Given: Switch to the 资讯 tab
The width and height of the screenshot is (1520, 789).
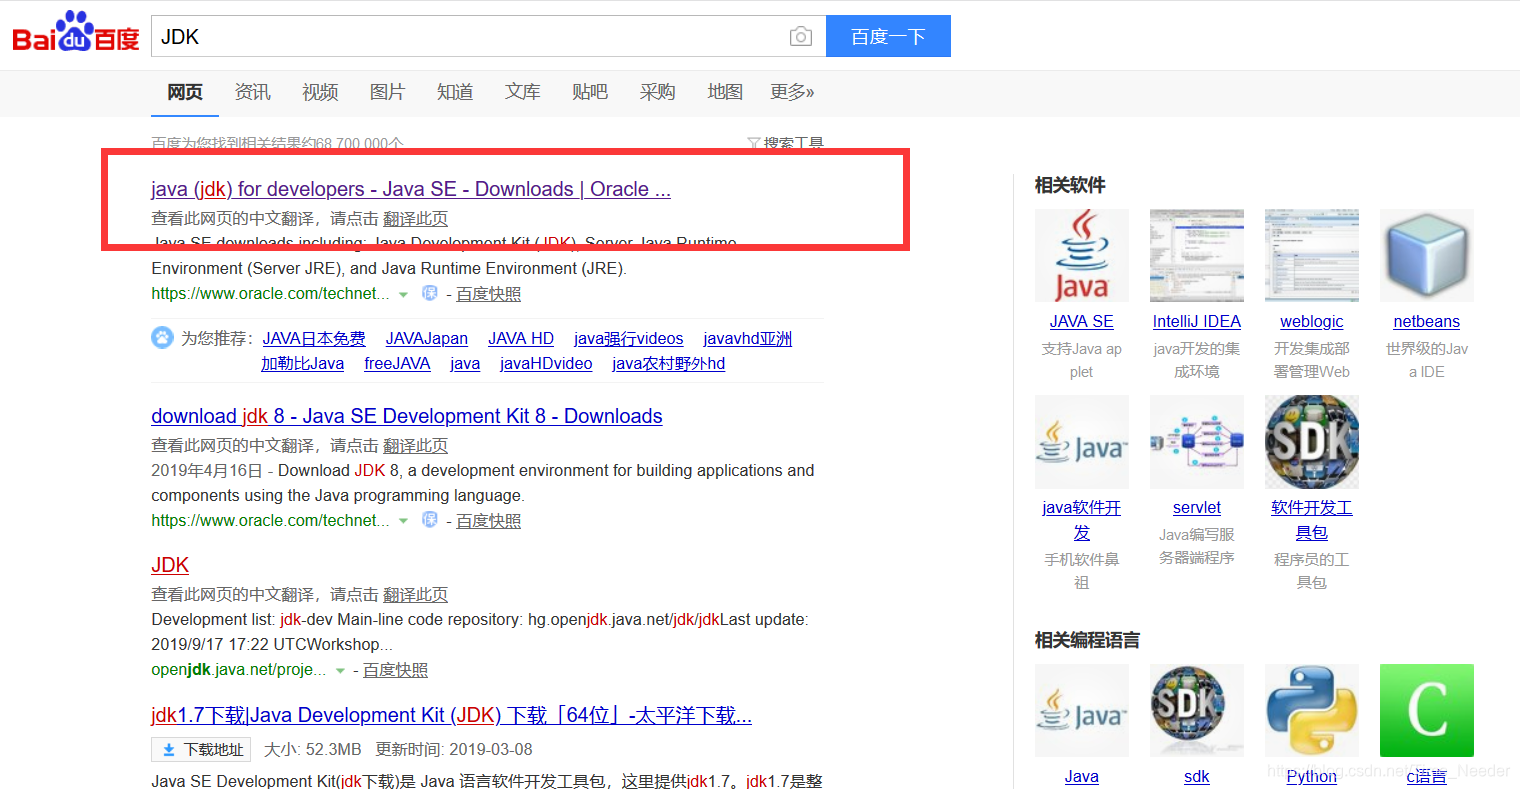Looking at the screenshot, I should tap(252, 92).
